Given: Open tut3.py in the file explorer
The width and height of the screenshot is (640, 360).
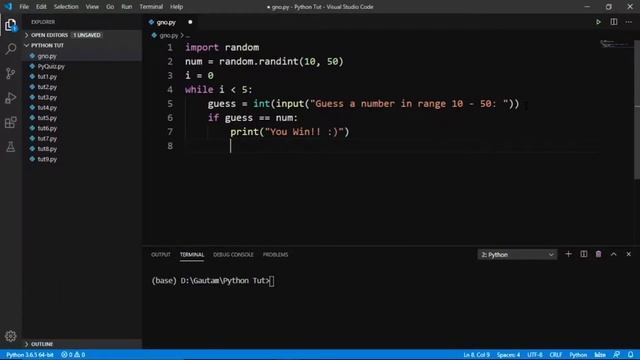Looking at the screenshot, I should click(82, 97).
